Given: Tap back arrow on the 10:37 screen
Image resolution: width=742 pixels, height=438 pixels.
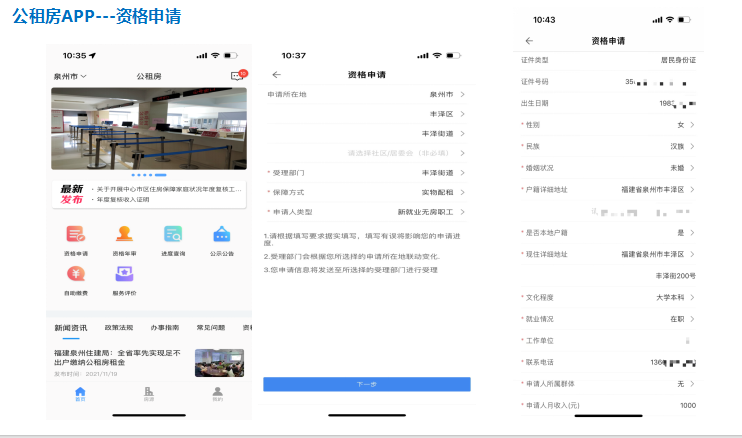Looking at the screenshot, I should (x=277, y=75).
